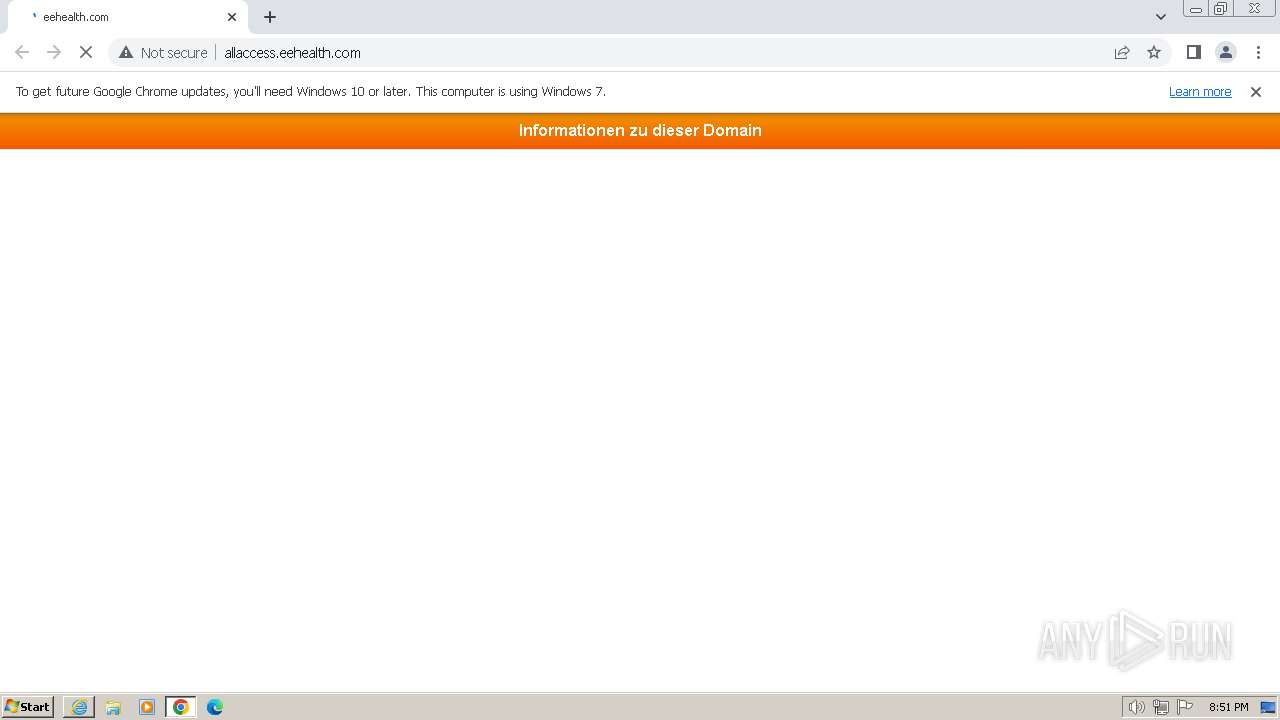Dismiss the Chrome update notification bar
Viewport: 1280px width, 720px height.
tap(1256, 91)
